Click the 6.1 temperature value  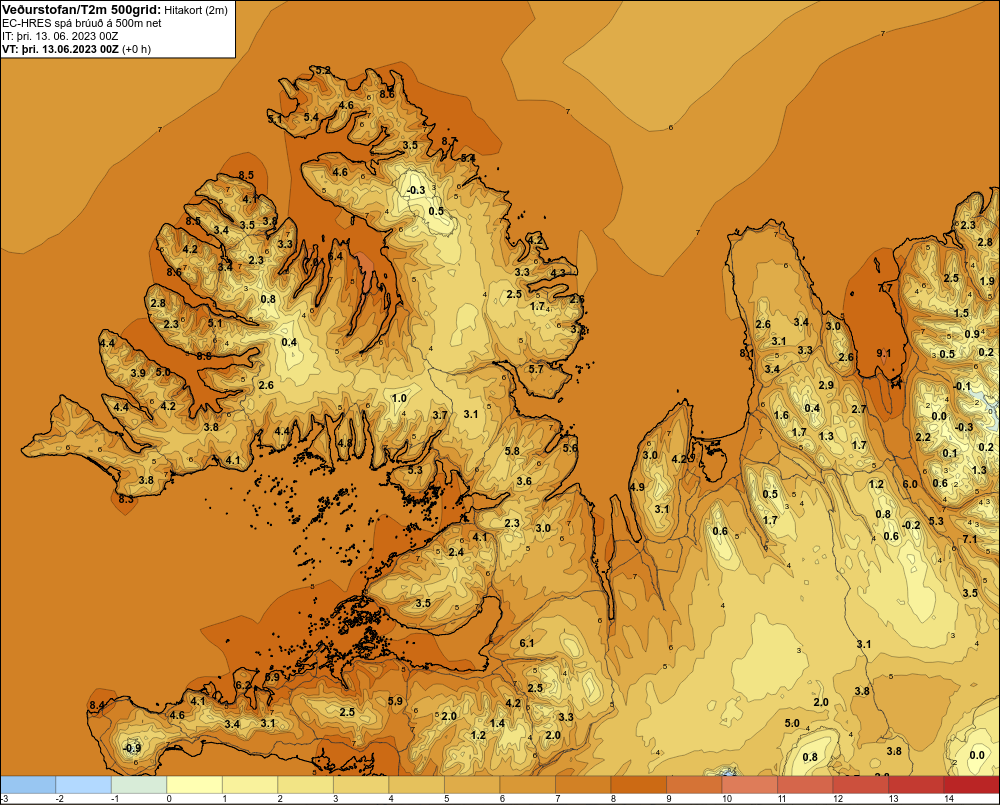527,643
